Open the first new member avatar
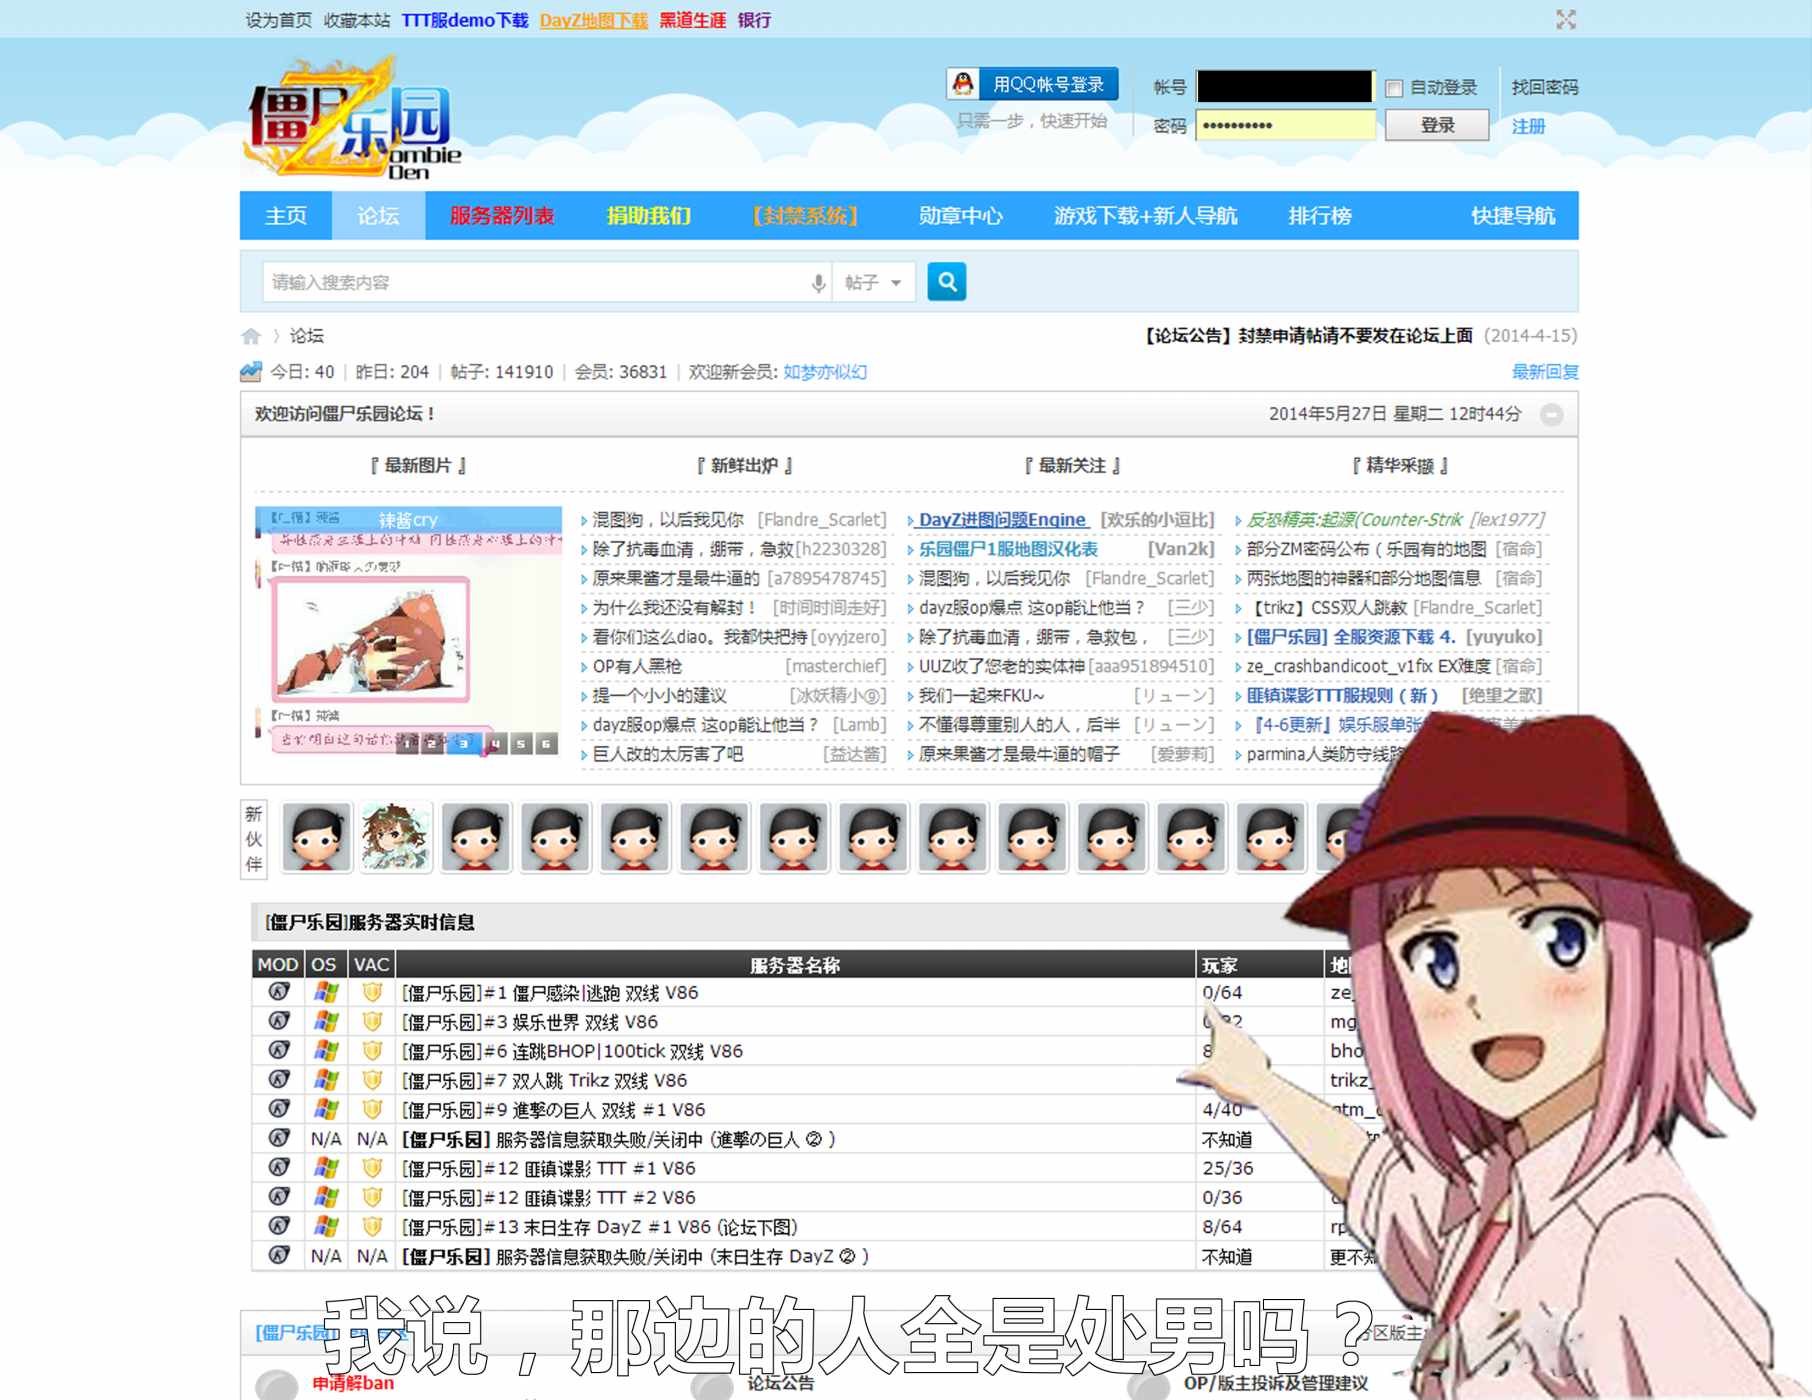 (x=317, y=837)
